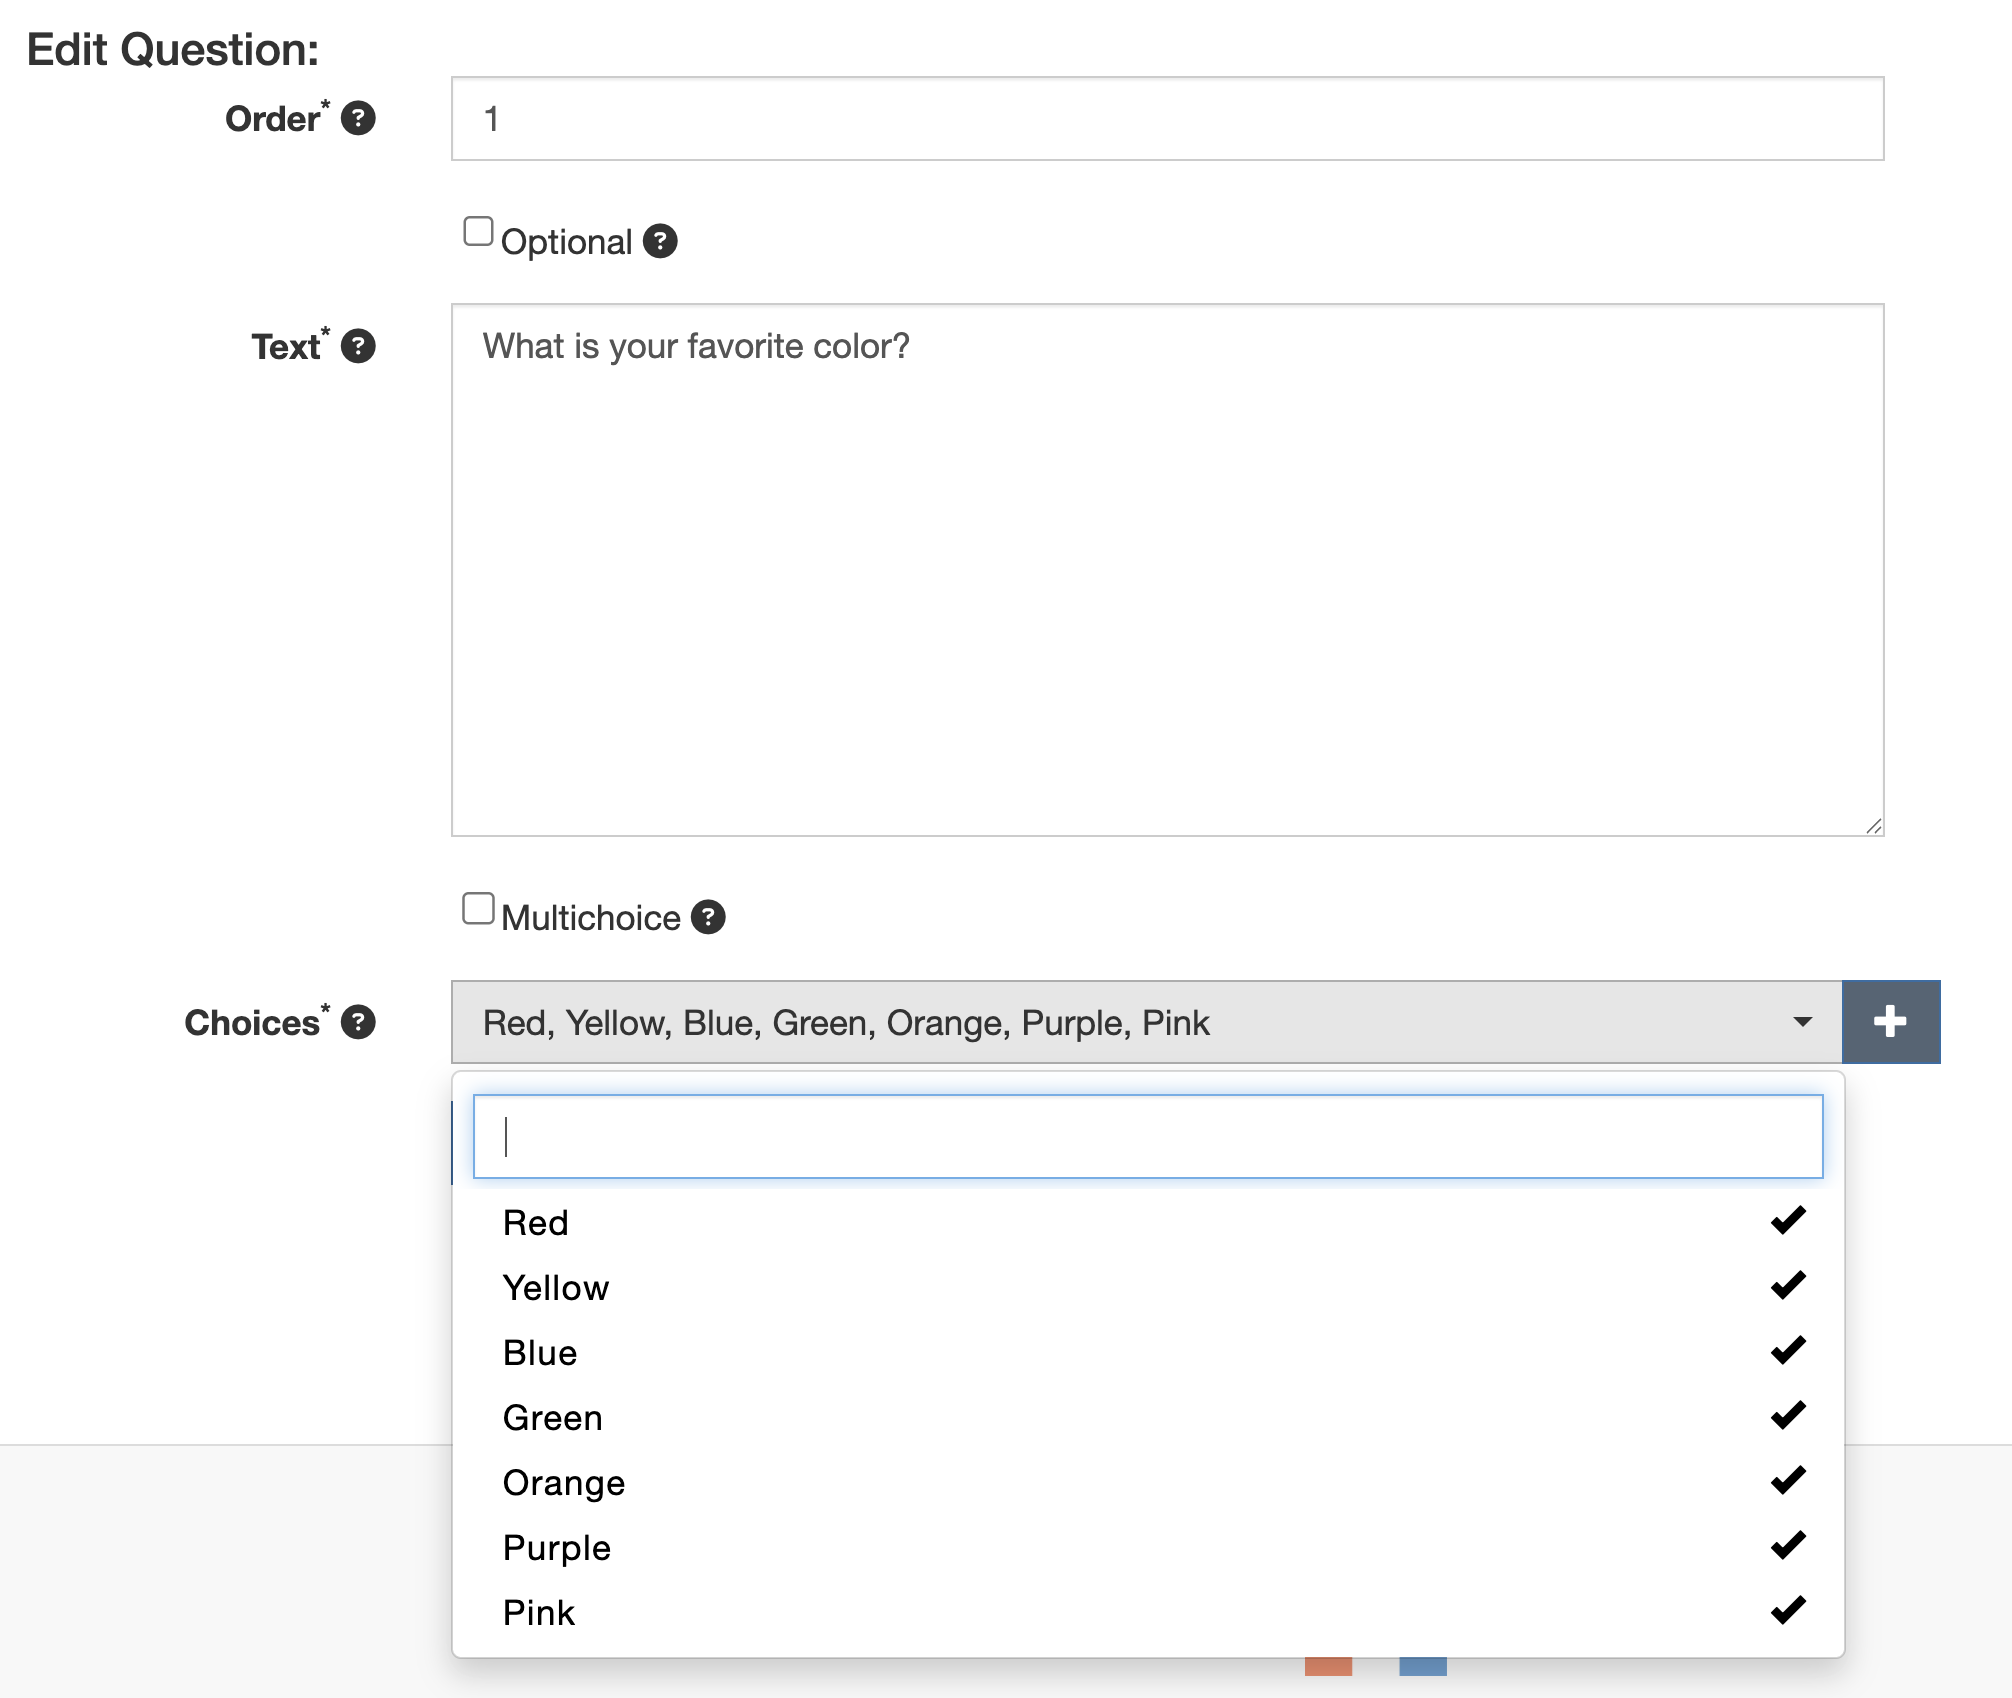Enable the Optional checkbox
The height and width of the screenshot is (1698, 2012).
(478, 232)
